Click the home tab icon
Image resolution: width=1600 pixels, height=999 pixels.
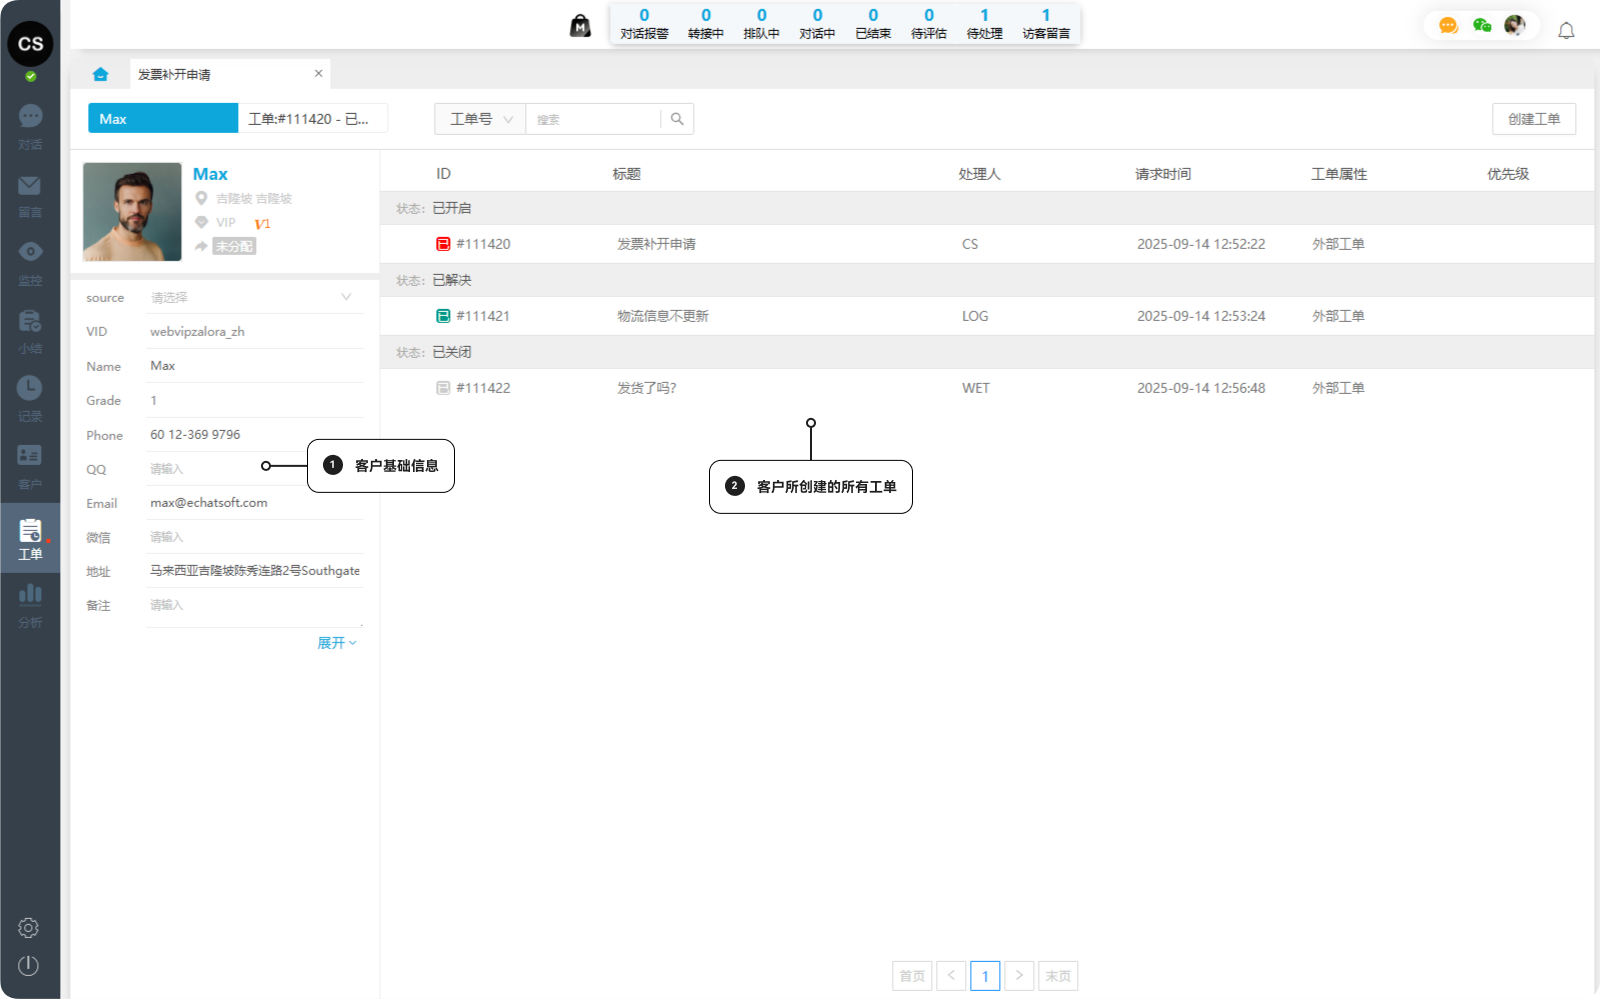point(100,74)
